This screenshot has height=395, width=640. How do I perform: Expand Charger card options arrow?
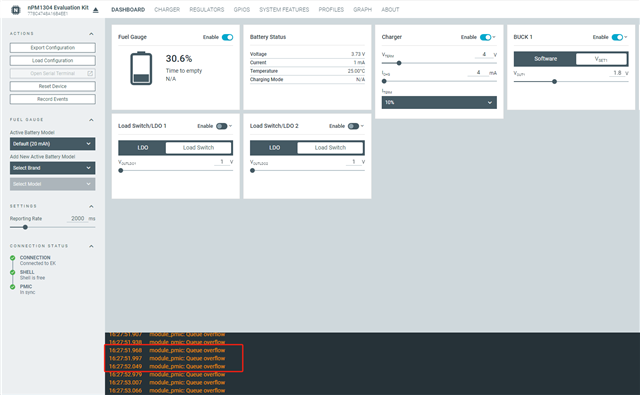coord(494,37)
